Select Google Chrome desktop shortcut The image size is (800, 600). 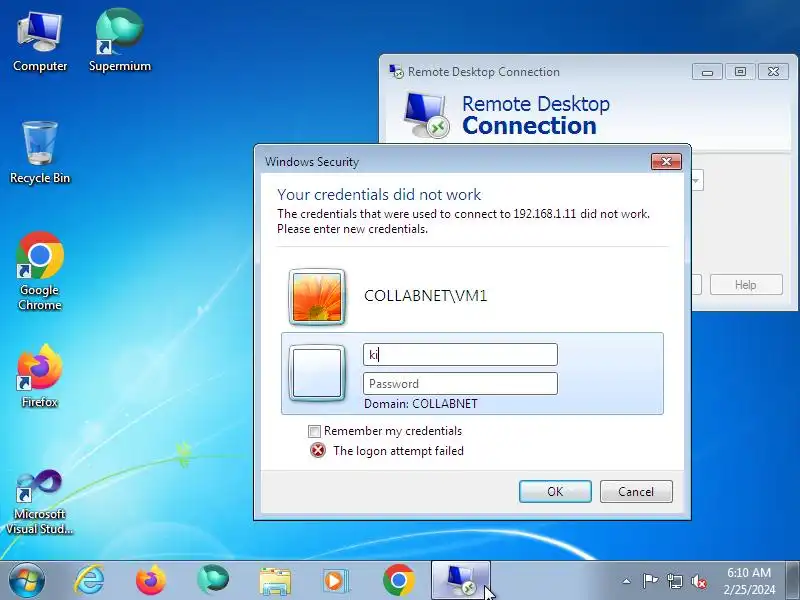[x=40, y=271]
